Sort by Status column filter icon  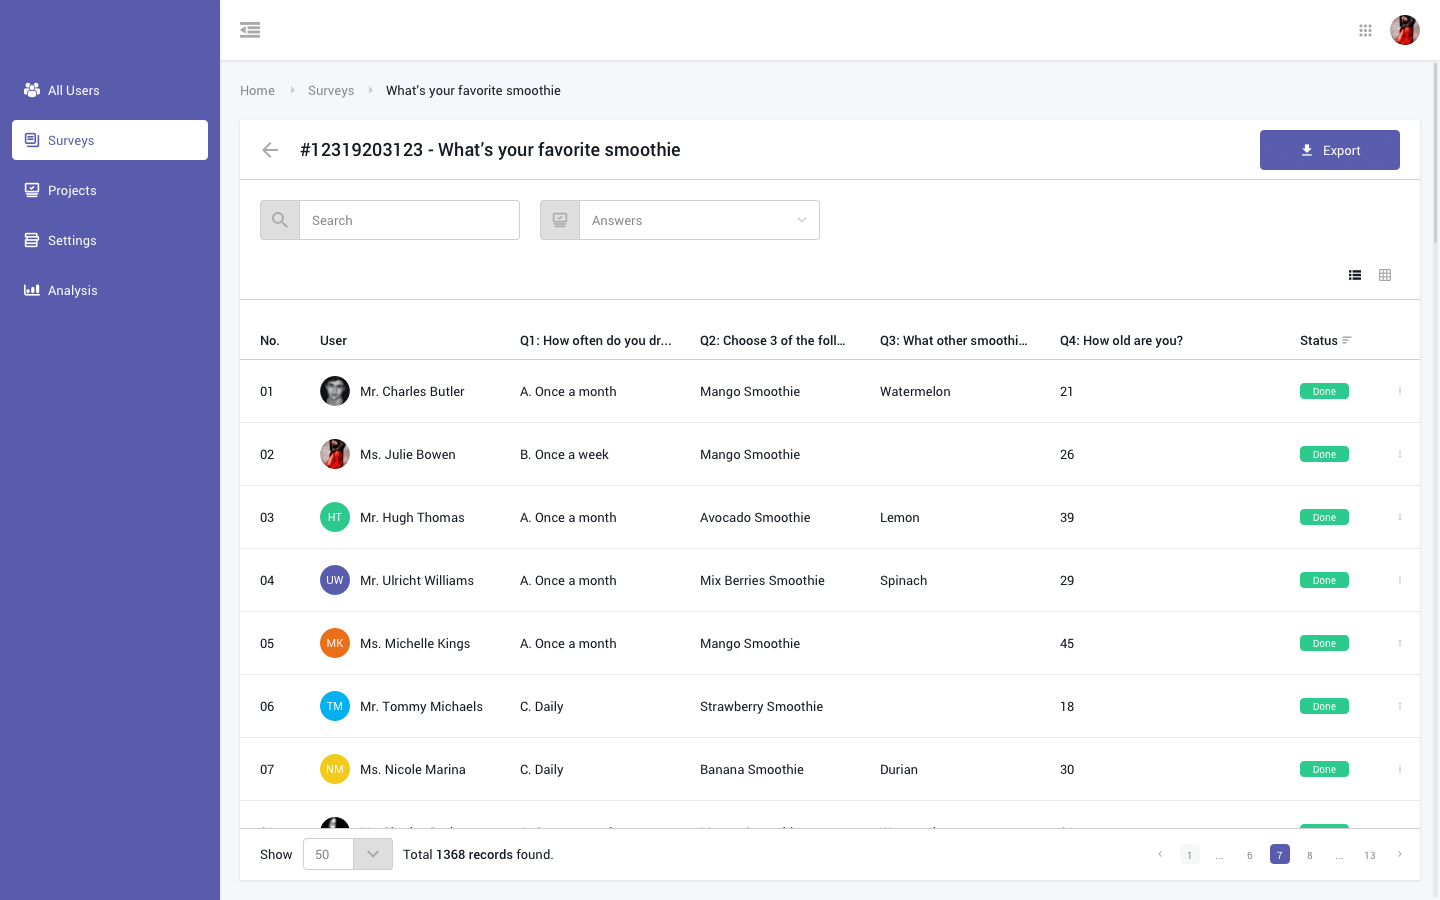pos(1347,341)
